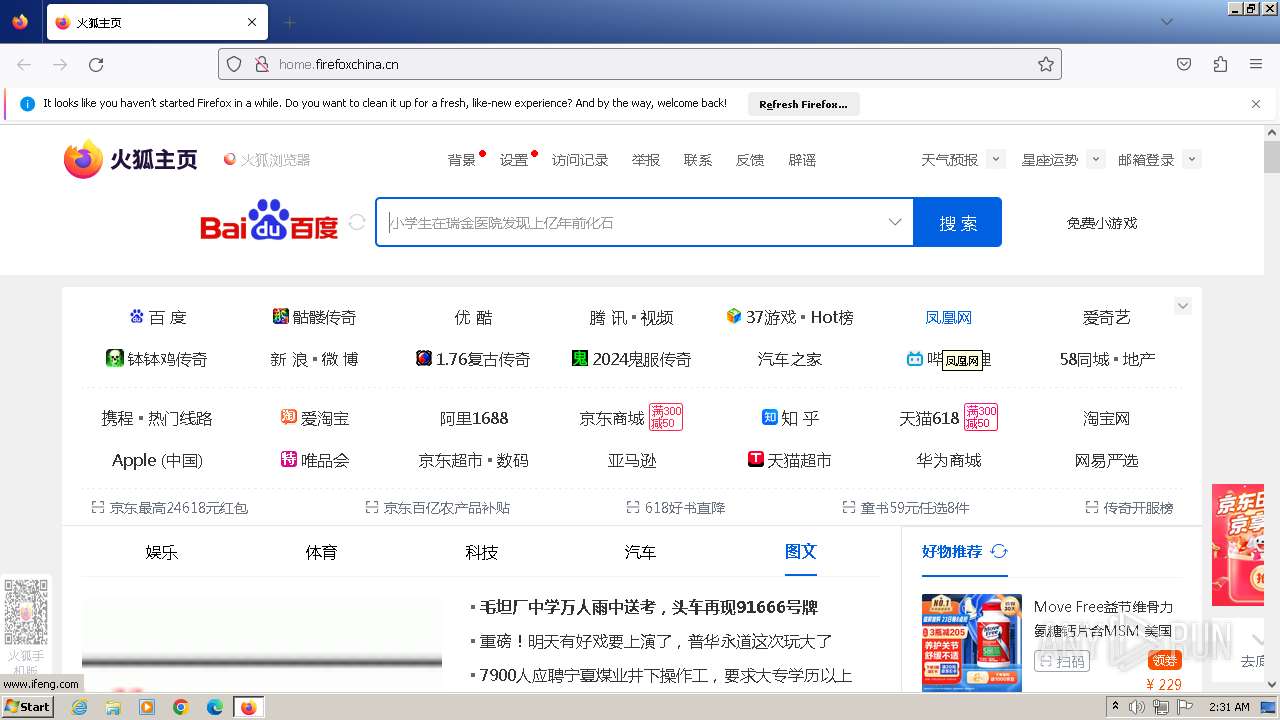Viewport: 1280px width, 720px height.
Task: Open the Save to Pocket icon
Action: coord(1184,64)
